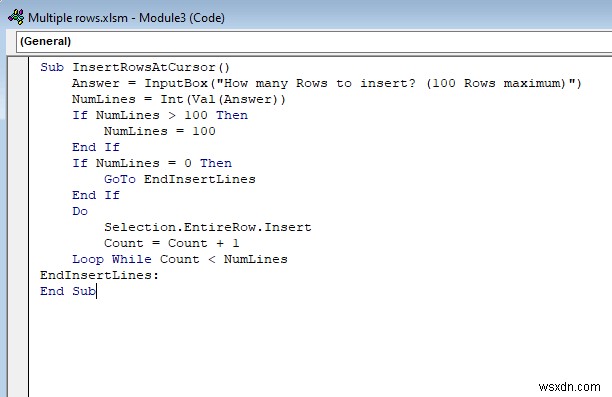Click the Answer = InputBox code line
Image resolution: width=612 pixels, height=397 pixels.
[327, 83]
